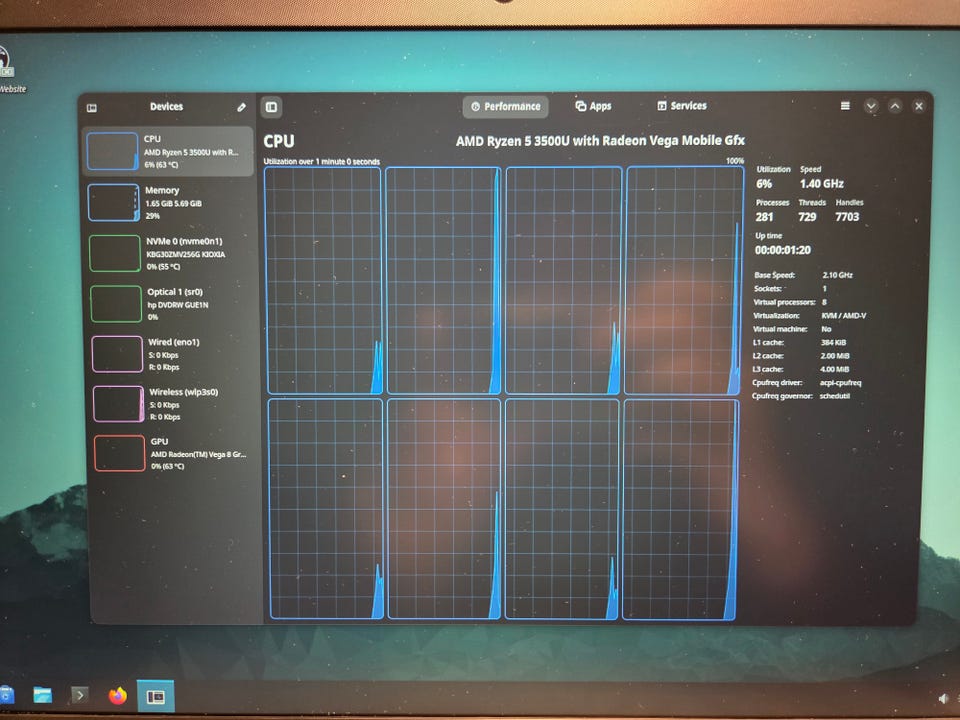Viewport: 960px width, 720px height.
Task: Switch to the Services tab
Action: pos(681,106)
